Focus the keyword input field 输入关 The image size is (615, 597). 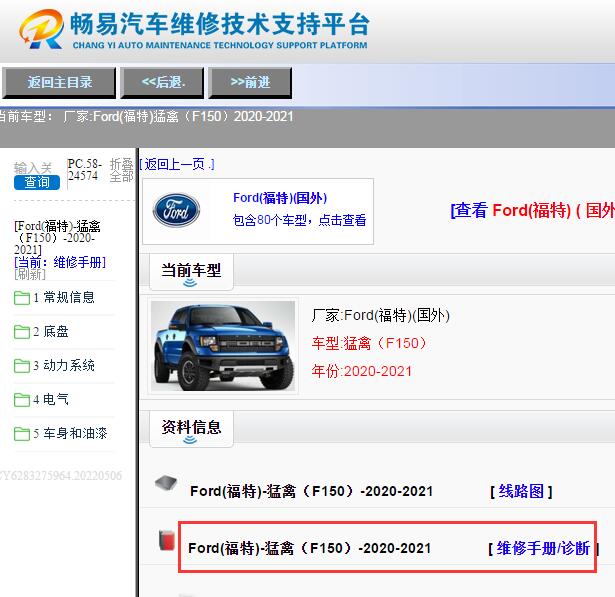(33, 168)
